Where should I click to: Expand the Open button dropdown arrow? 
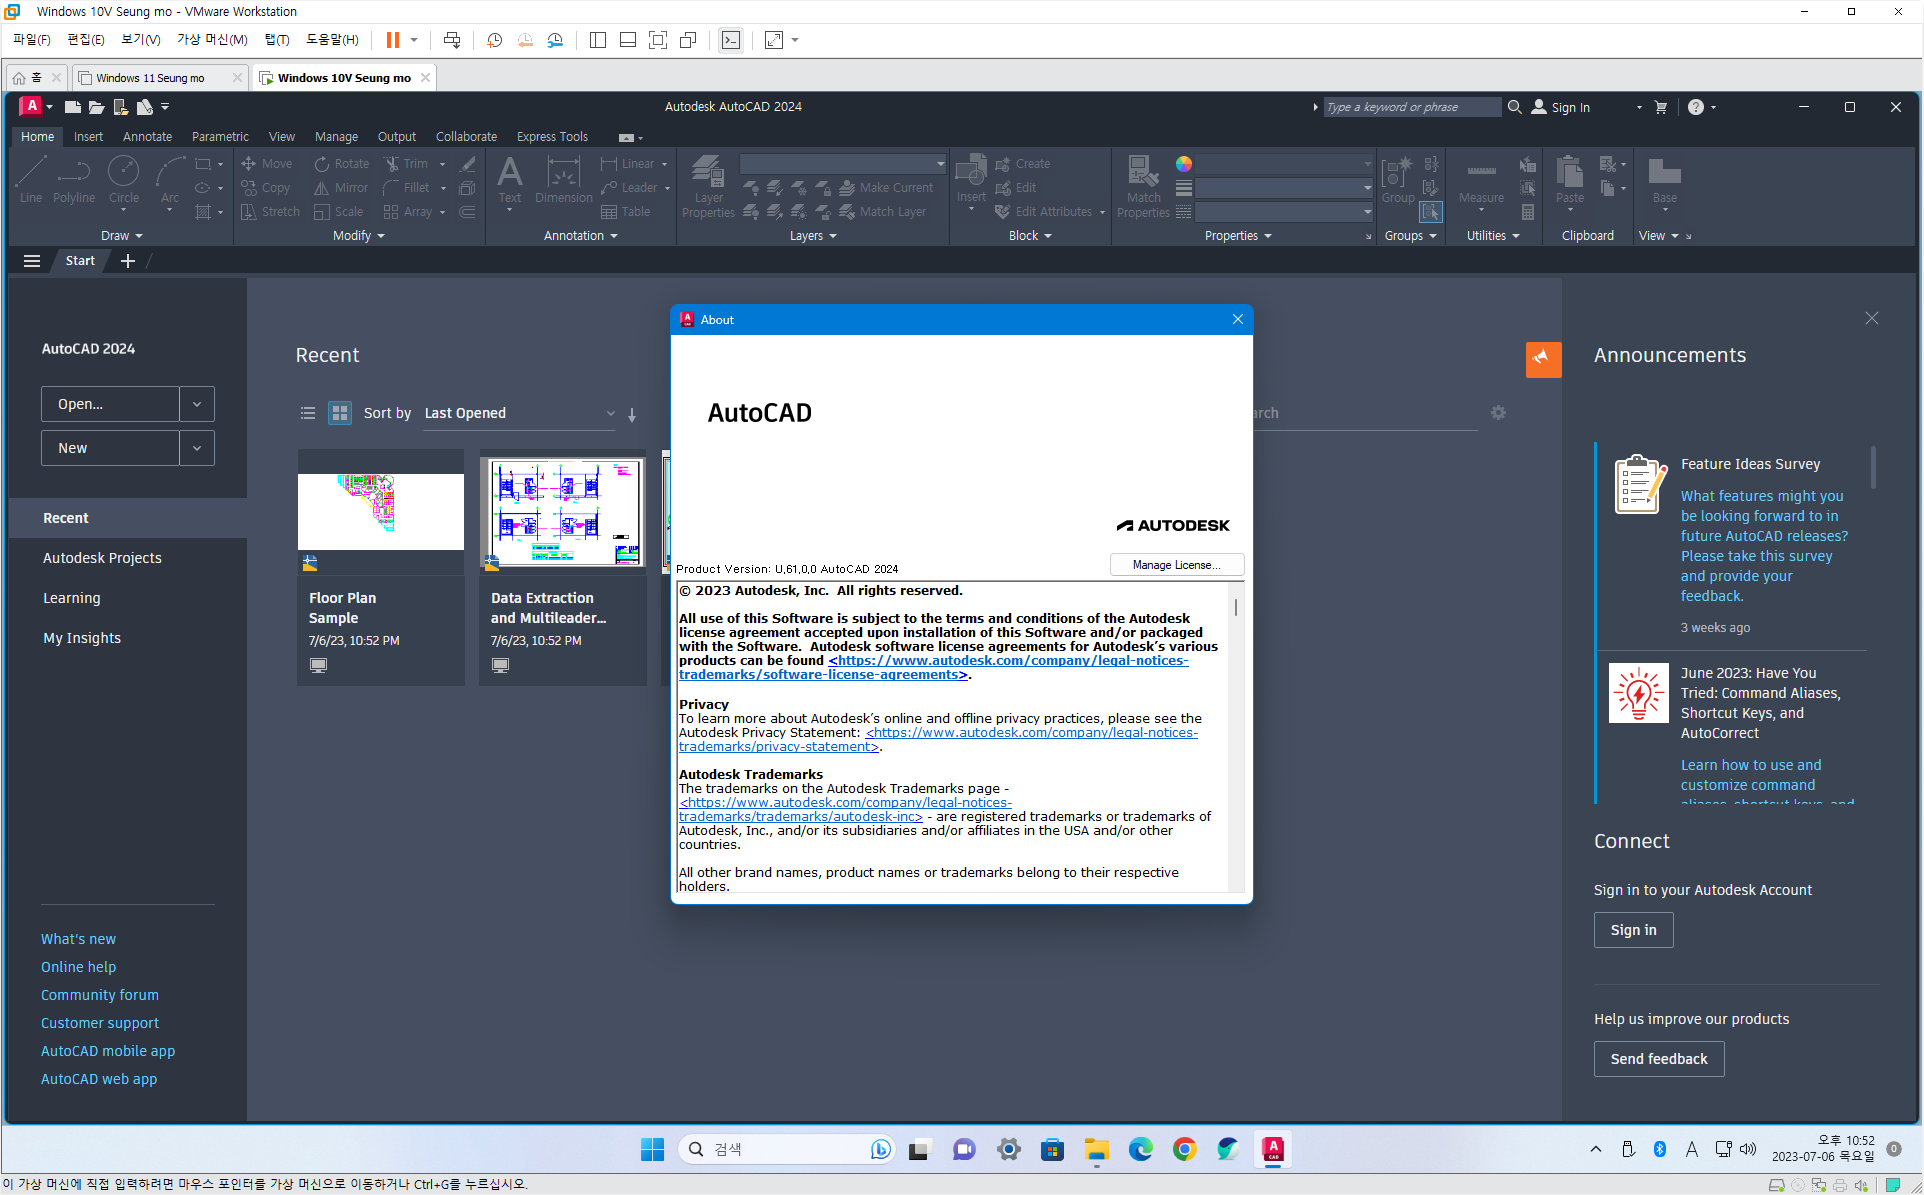tap(197, 404)
